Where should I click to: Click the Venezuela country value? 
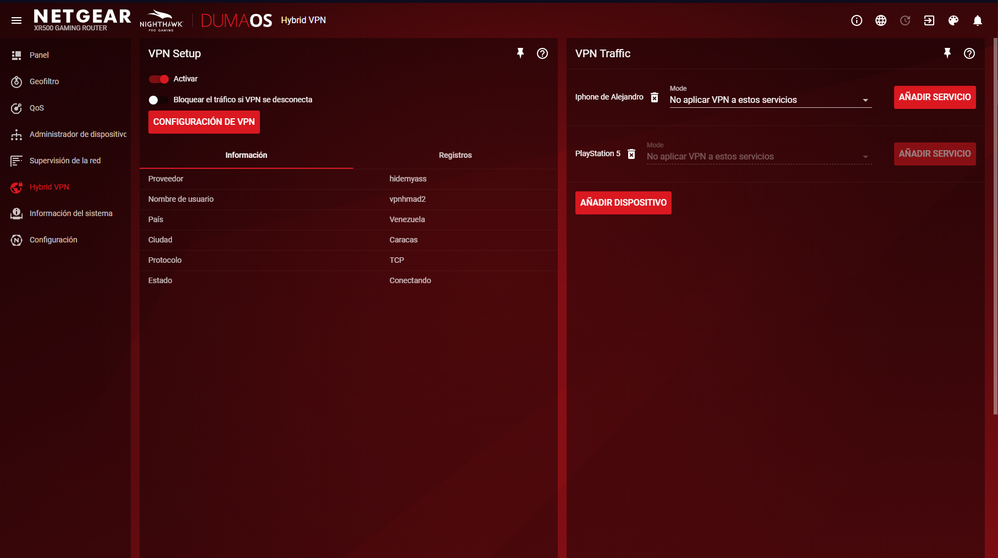(407, 220)
